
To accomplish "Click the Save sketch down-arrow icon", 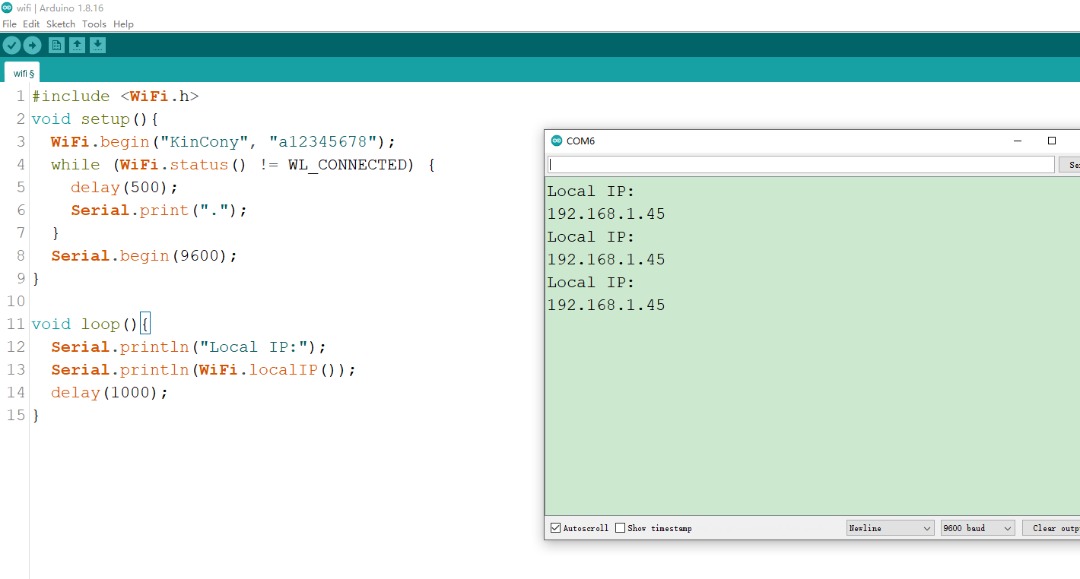I will coord(97,45).
